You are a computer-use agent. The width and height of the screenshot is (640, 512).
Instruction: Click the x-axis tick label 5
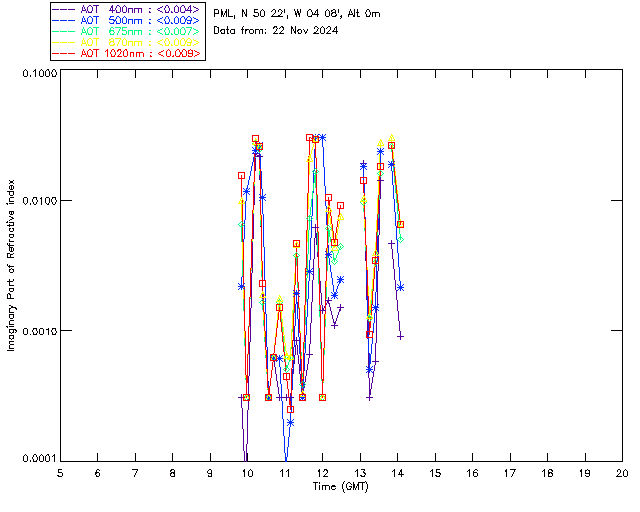click(60, 473)
